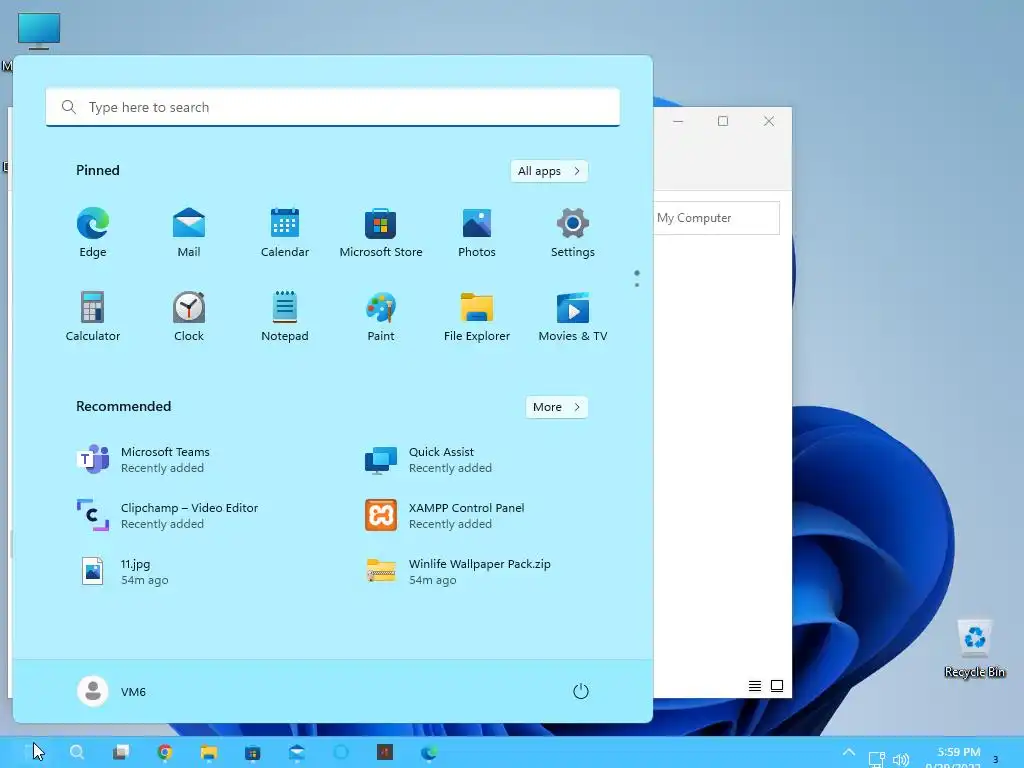Click the power button icon
Image resolution: width=1024 pixels, height=768 pixels.
click(581, 692)
